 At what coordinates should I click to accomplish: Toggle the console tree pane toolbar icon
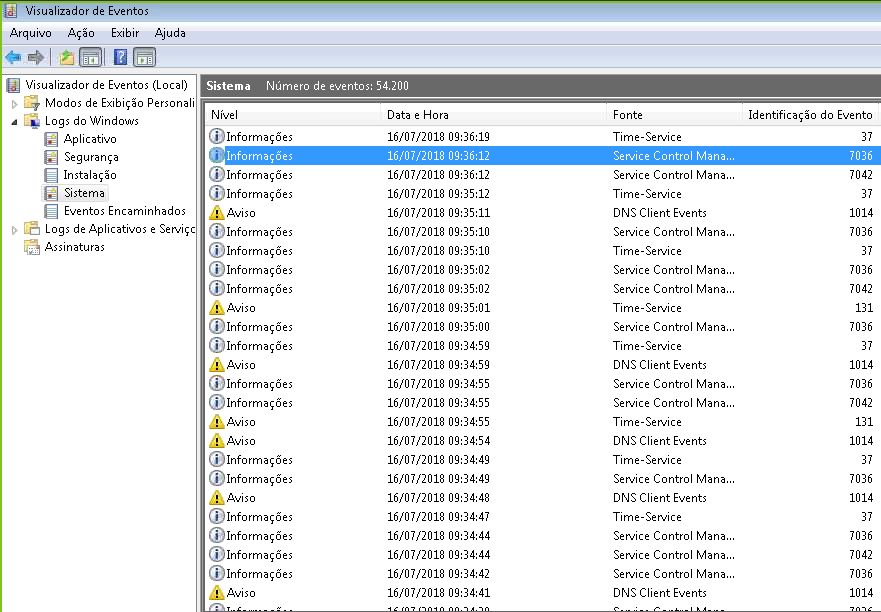tap(90, 57)
